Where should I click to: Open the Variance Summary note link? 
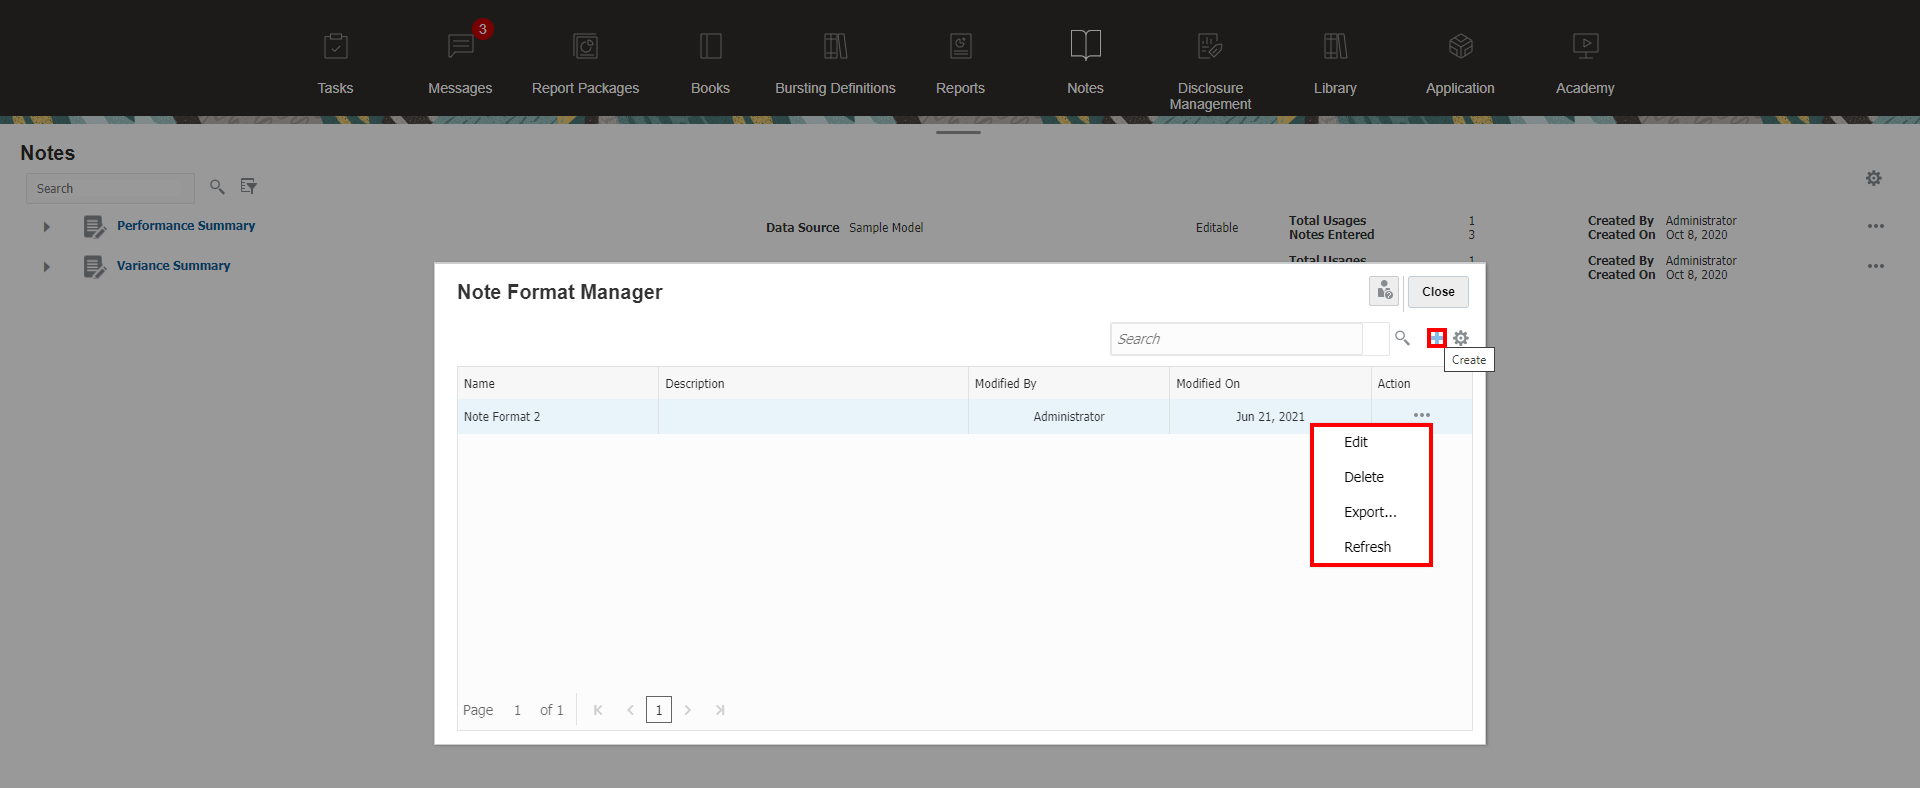173,266
